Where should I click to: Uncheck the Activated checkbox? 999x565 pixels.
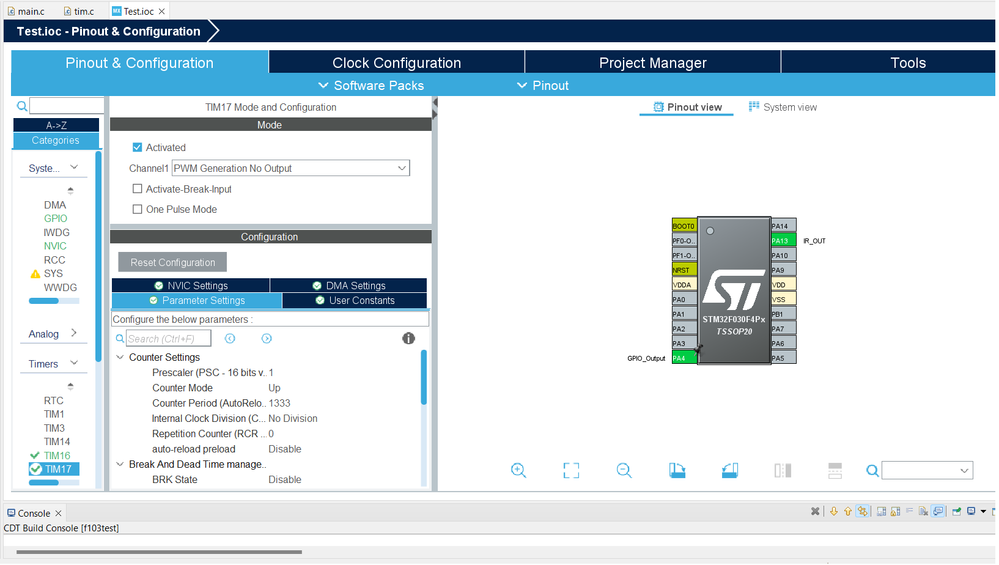(137, 147)
